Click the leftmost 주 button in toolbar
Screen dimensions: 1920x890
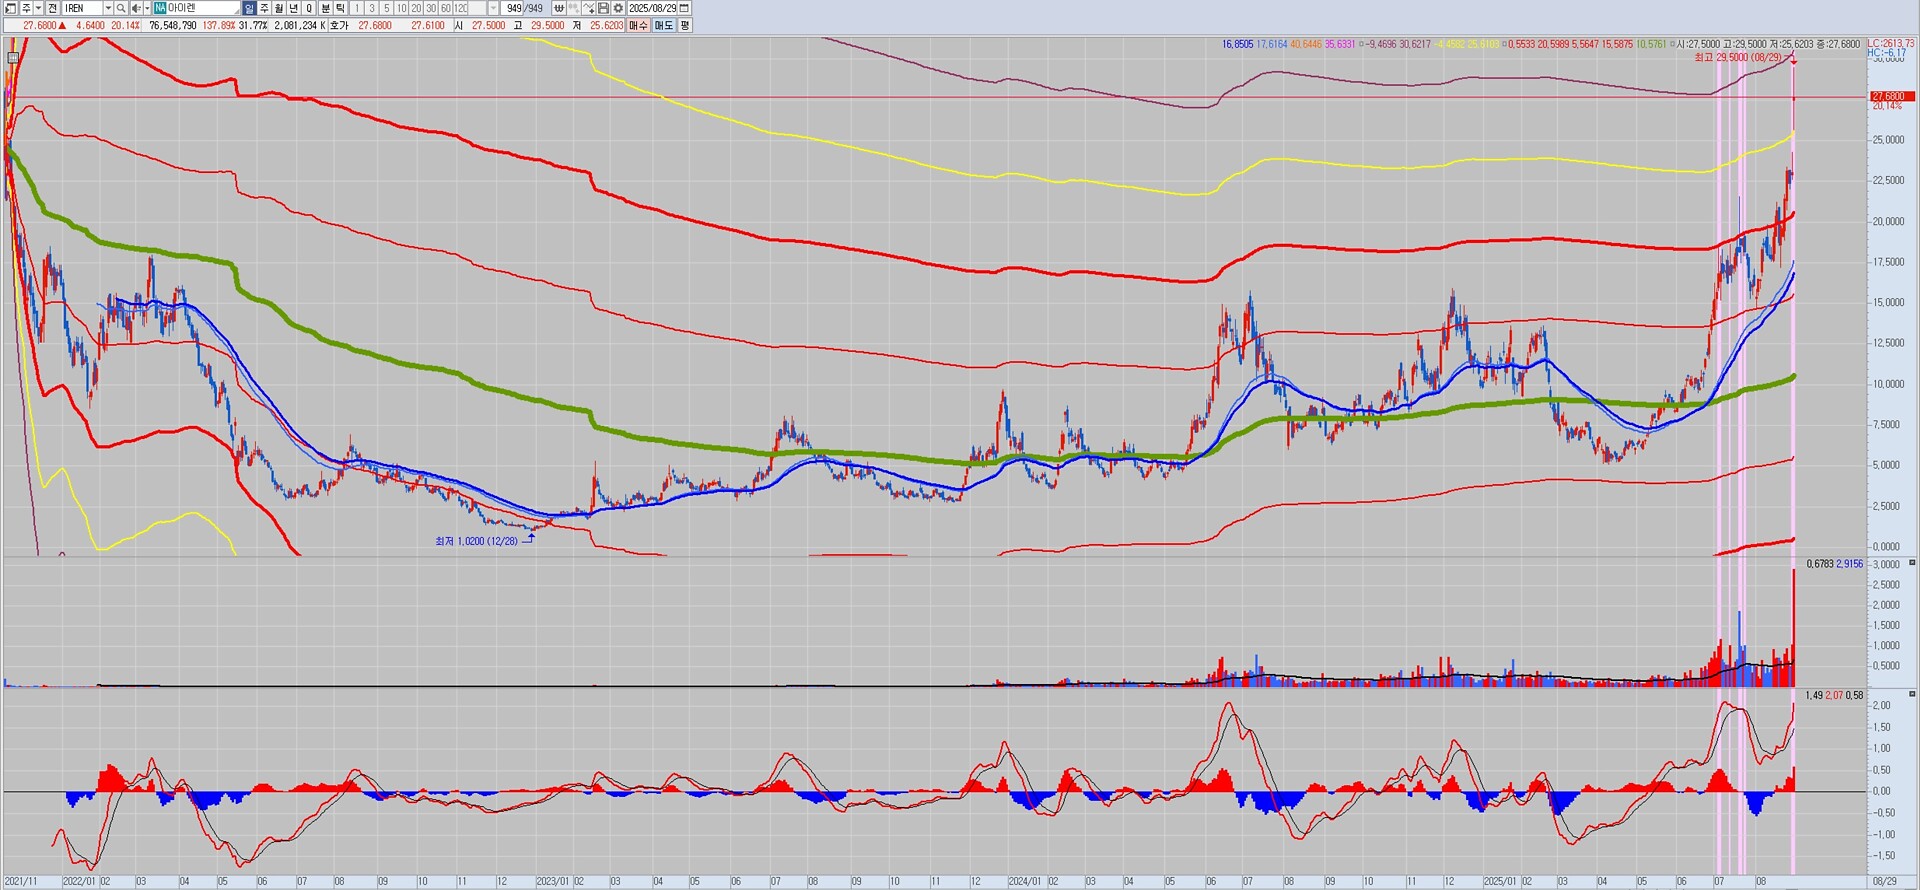coord(26,8)
